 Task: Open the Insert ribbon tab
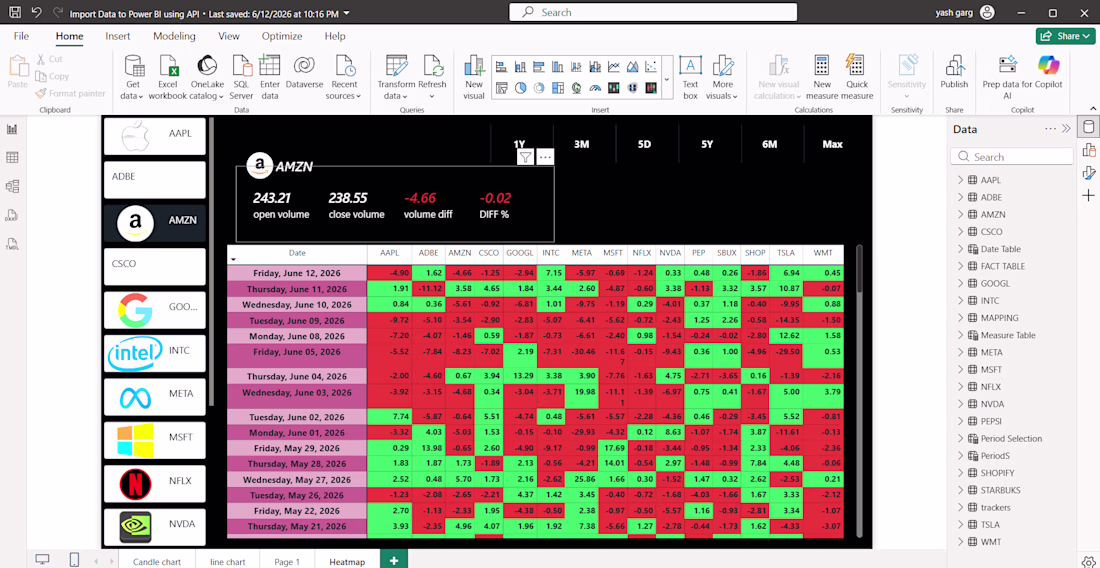118,36
